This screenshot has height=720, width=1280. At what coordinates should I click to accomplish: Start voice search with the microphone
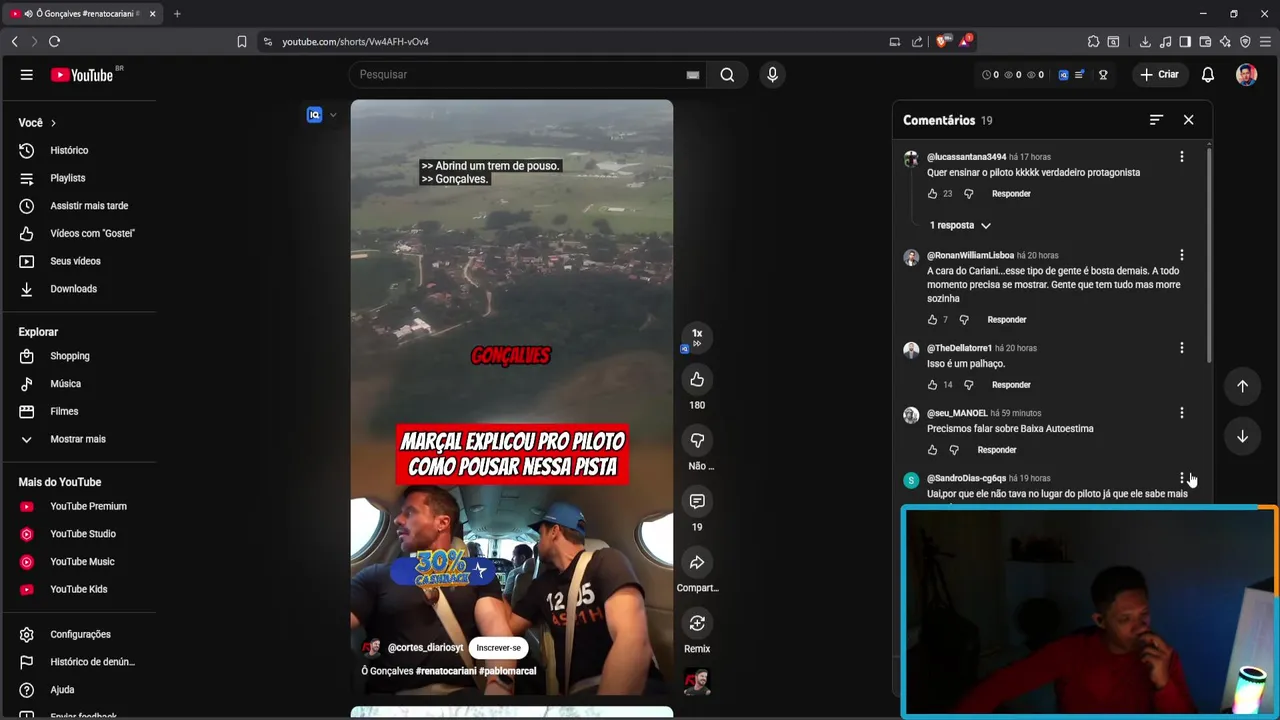pyautogui.click(x=772, y=75)
